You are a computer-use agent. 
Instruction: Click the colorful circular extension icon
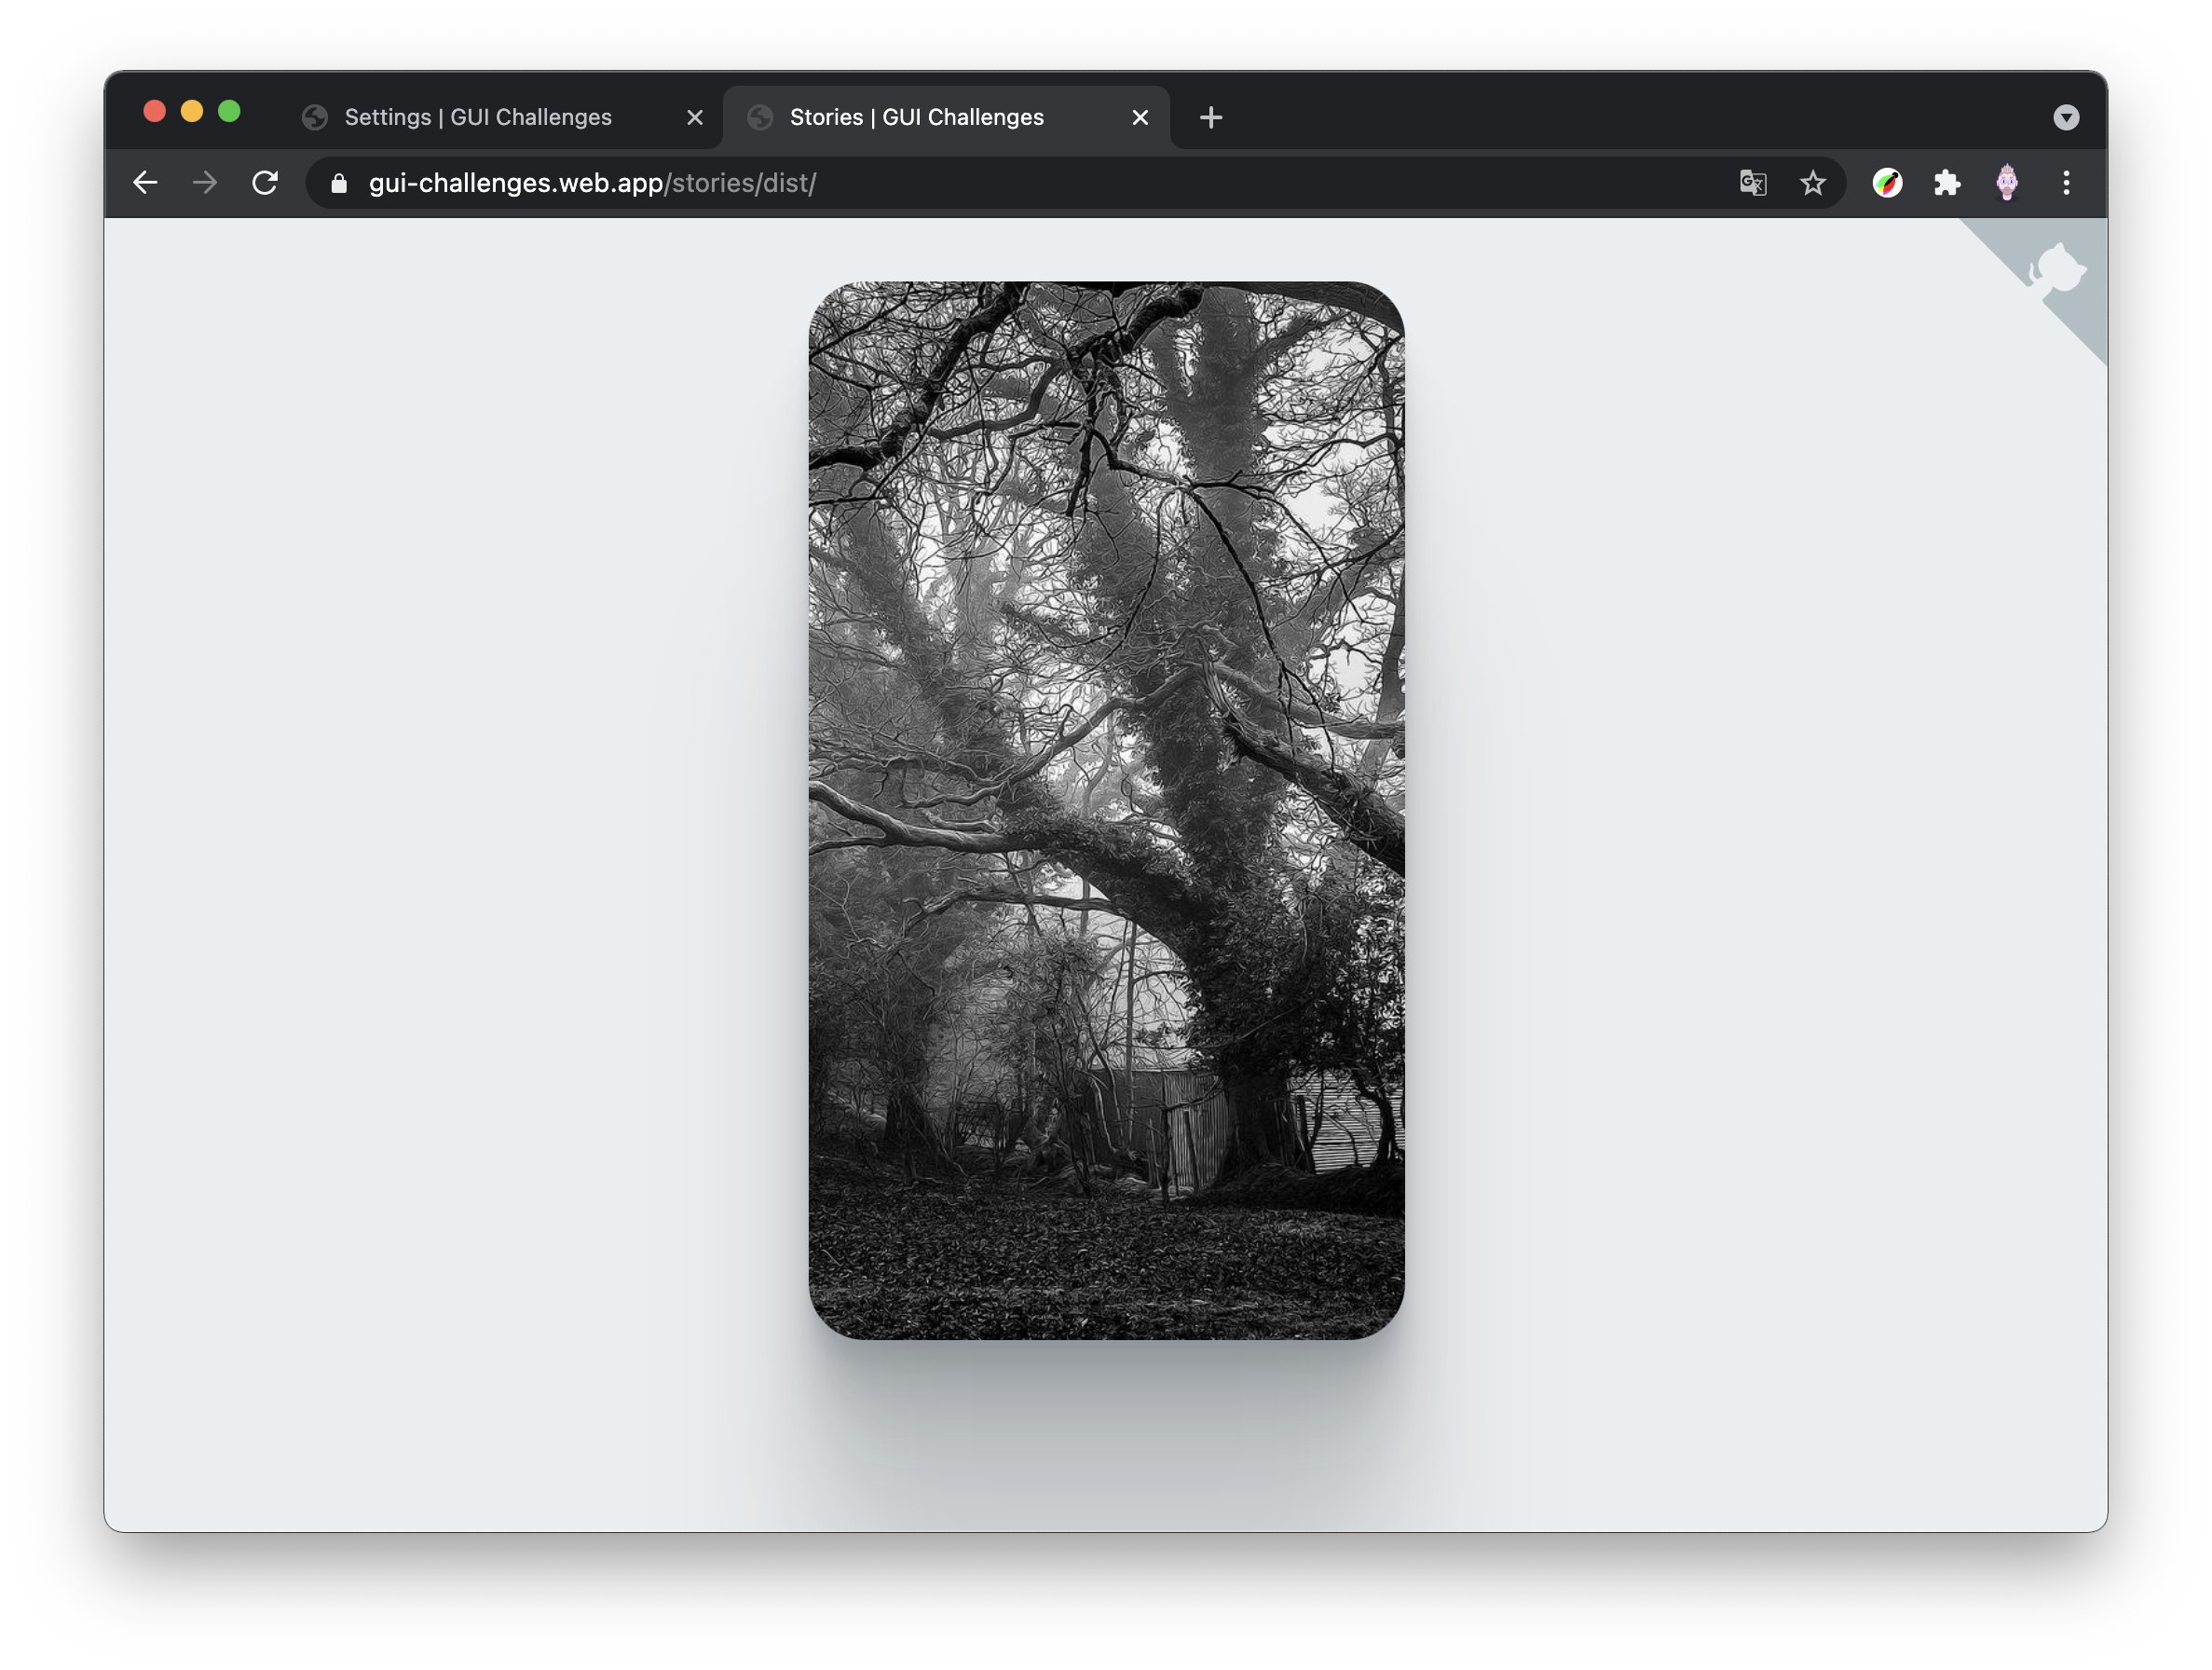coord(1887,183)
